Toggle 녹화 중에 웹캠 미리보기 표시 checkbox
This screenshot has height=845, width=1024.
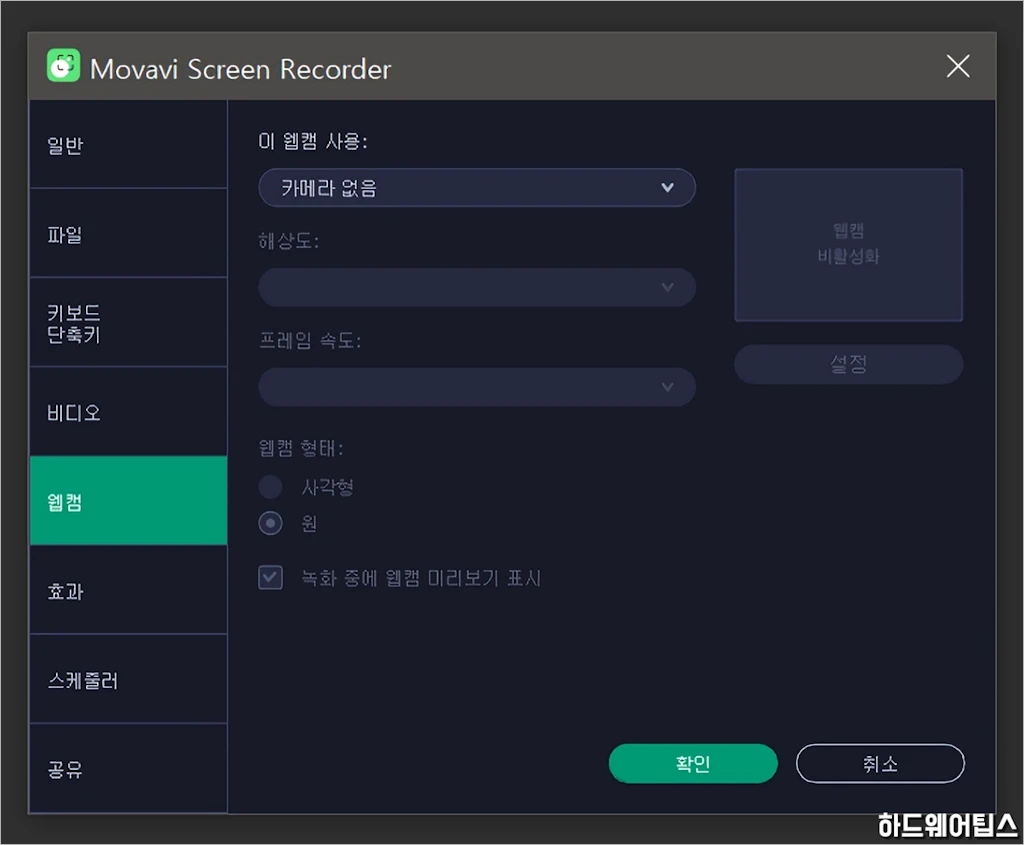pos(271,578)
